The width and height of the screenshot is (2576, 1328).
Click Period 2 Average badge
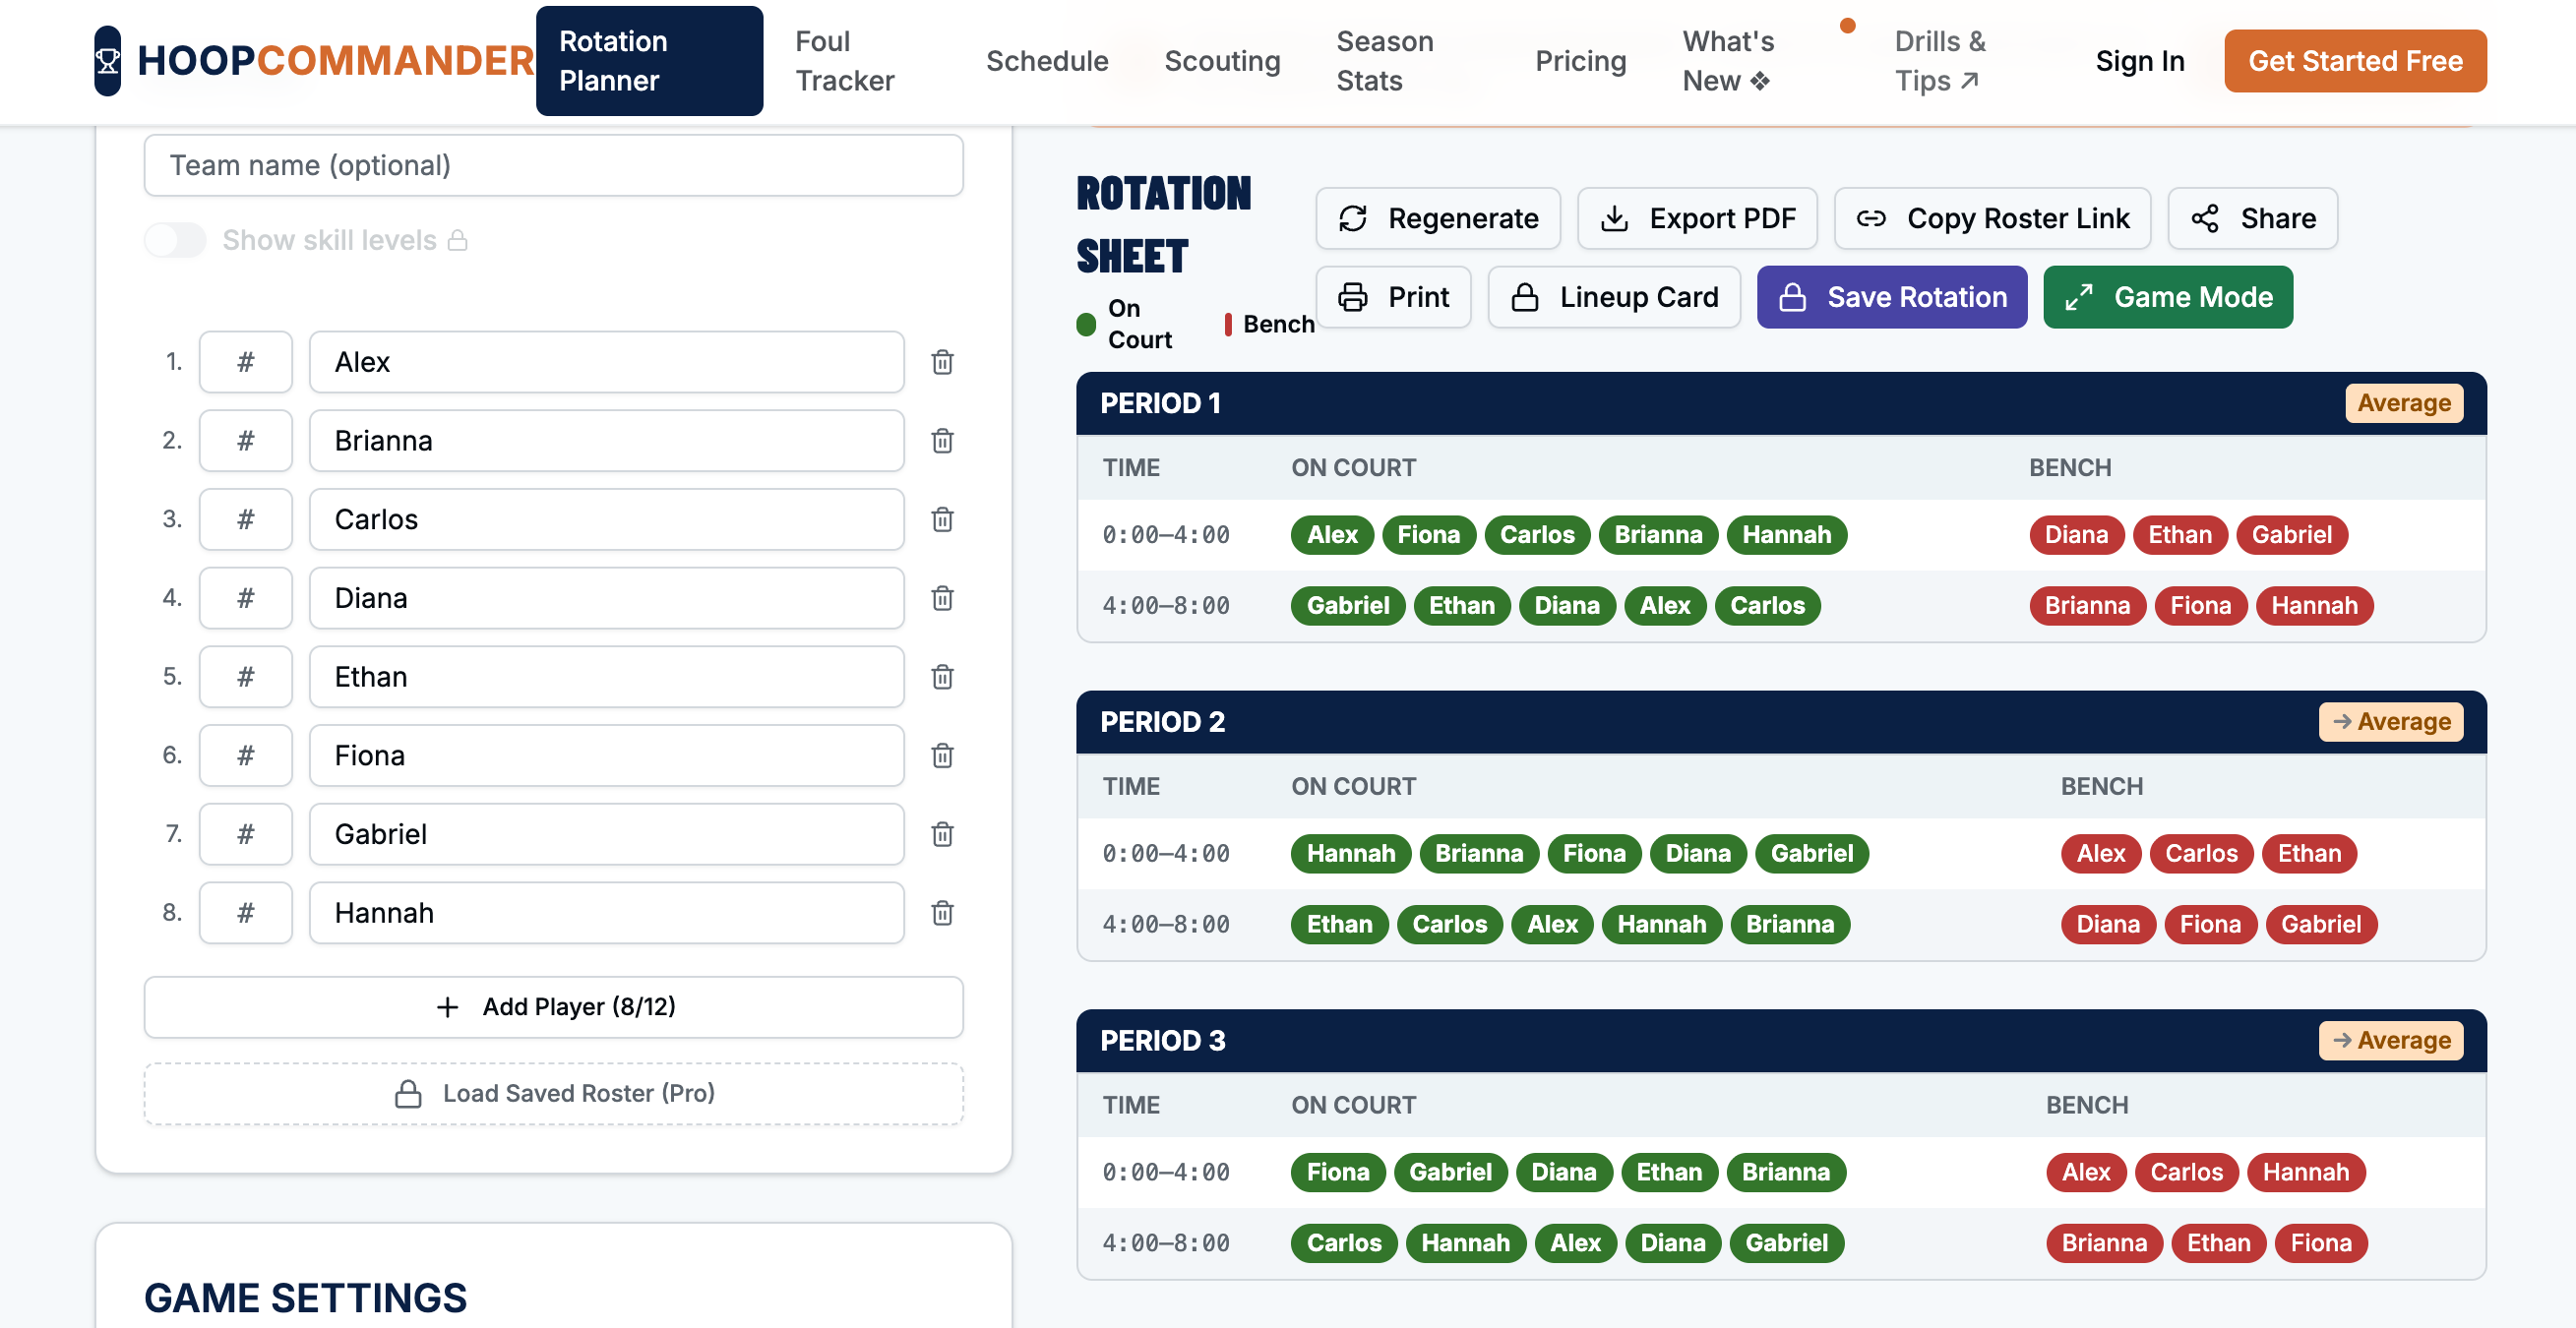pos(2390,722)
